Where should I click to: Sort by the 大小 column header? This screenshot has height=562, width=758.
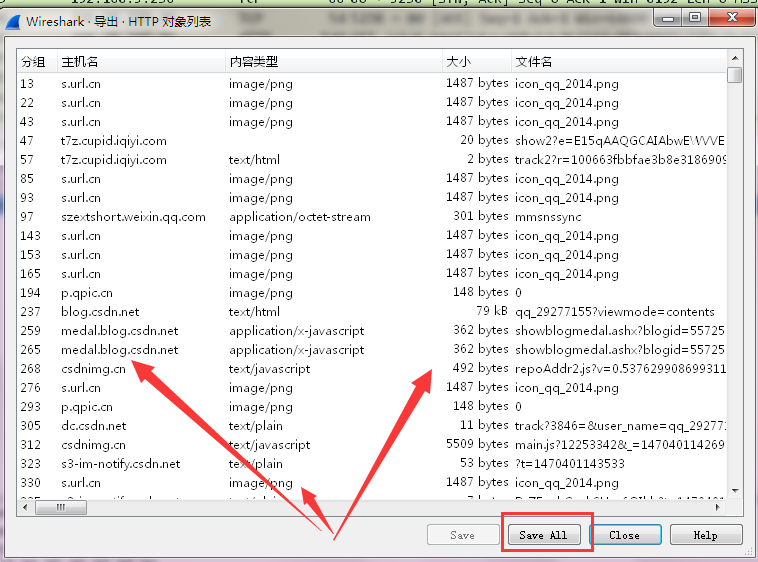pos(477,62)
